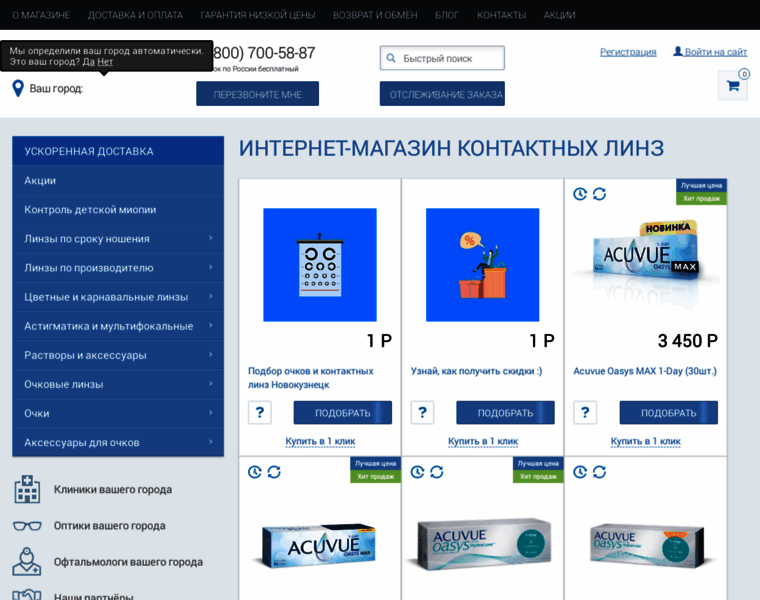Click ПОДОБРАТЬ for Подбор очков и контактных линз
Viewport: 760px width, 600px height.
click(343, 412)
